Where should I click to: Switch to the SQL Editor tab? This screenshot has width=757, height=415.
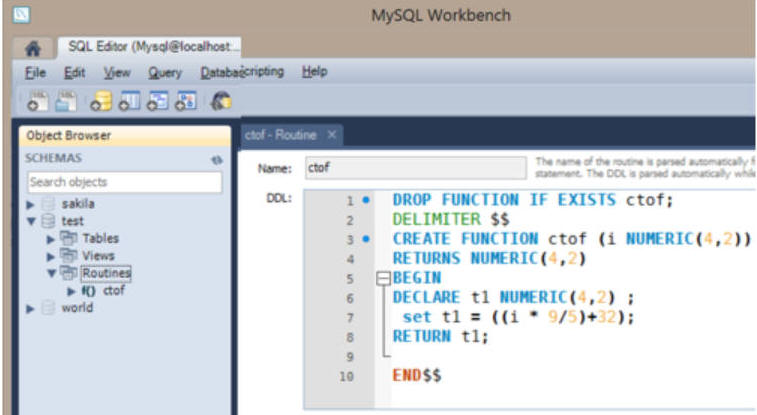[150, 47]
